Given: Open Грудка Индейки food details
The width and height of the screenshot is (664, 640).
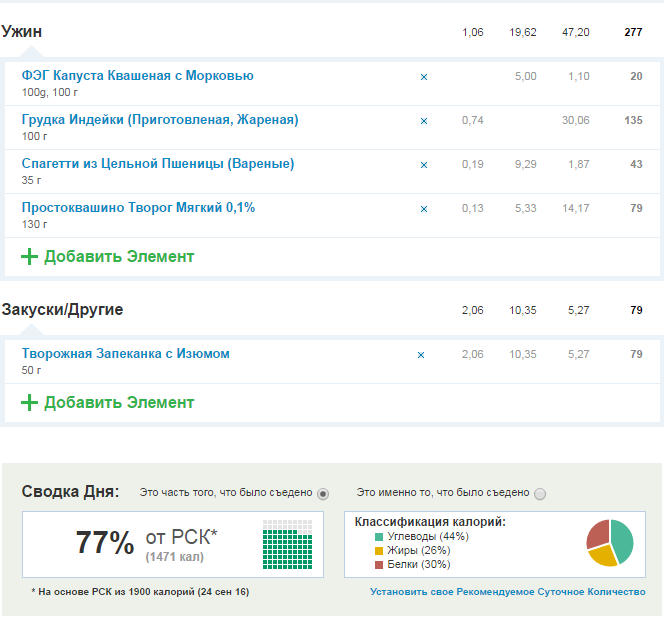Looking at the screenshot, I should [x=159, y=120].
